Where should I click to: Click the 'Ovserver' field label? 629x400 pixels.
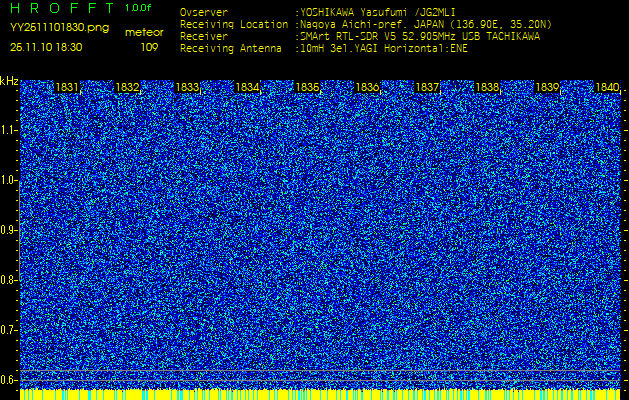(204, 12)
